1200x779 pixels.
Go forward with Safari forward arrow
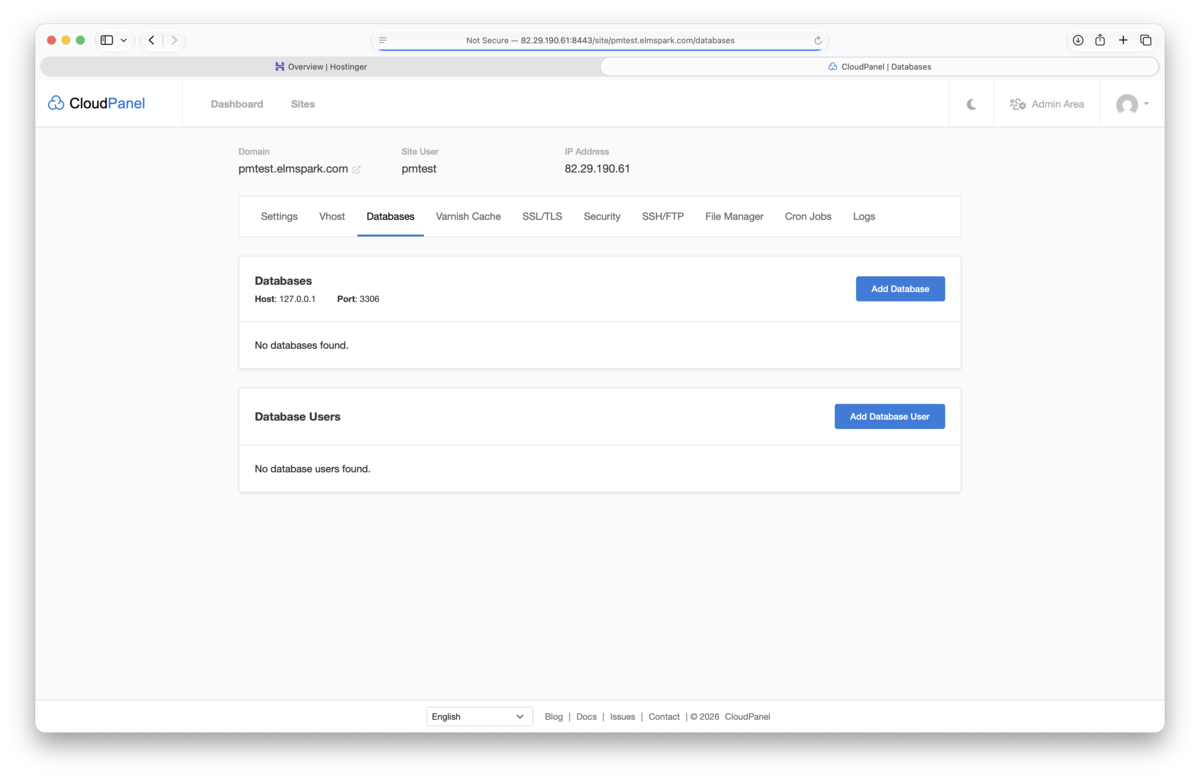[174, 40]
